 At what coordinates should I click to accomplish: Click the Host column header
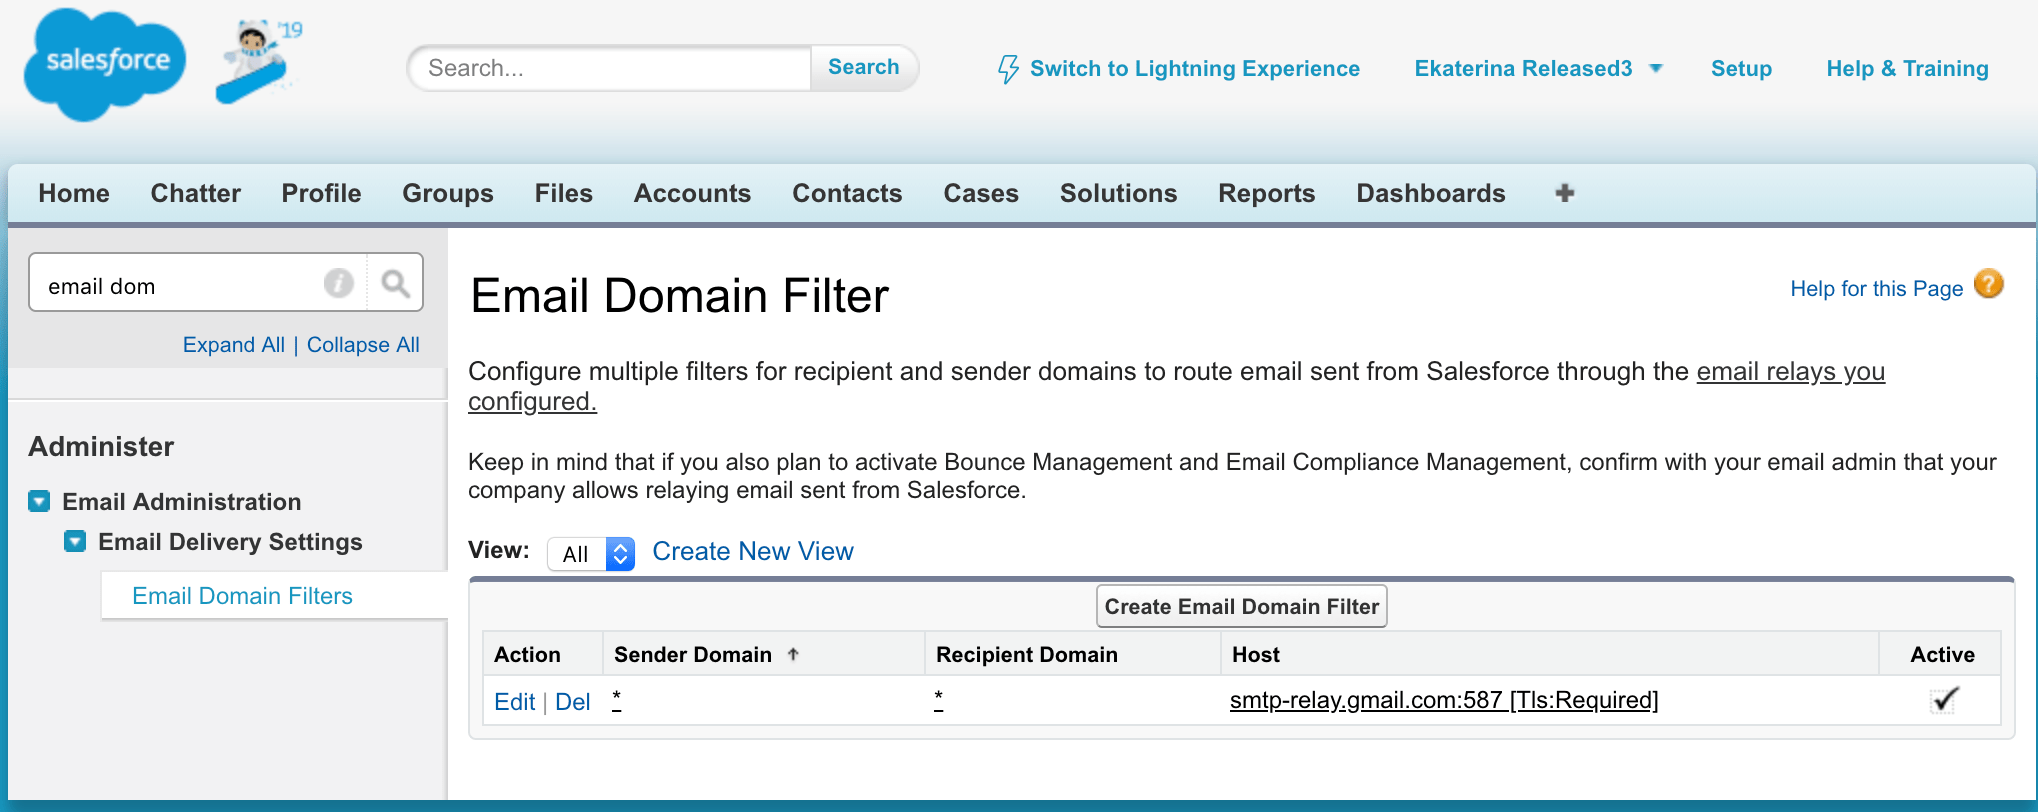coord(1255,654)
